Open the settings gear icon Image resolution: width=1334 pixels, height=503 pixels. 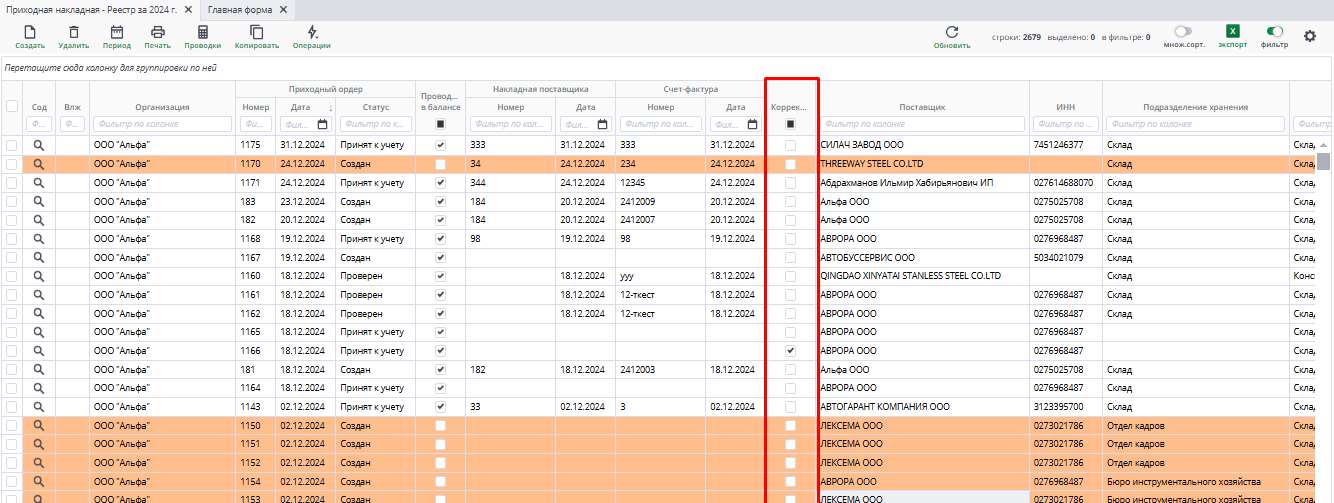click(x=1310, y=36)
